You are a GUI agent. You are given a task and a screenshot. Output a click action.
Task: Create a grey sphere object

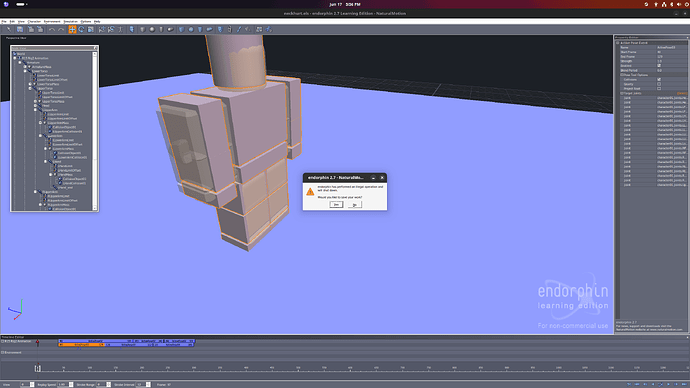[x=152, y=29]
